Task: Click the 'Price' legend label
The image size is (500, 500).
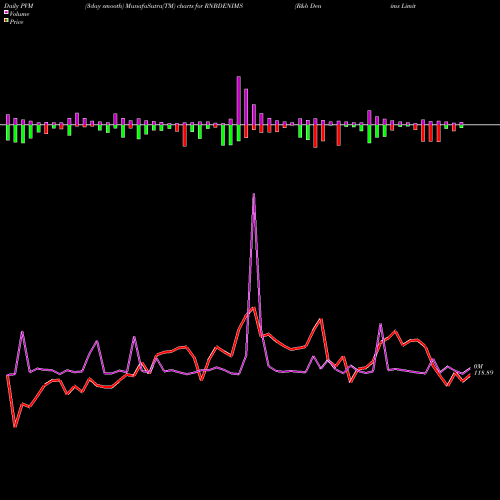Action: pos(16,22)
